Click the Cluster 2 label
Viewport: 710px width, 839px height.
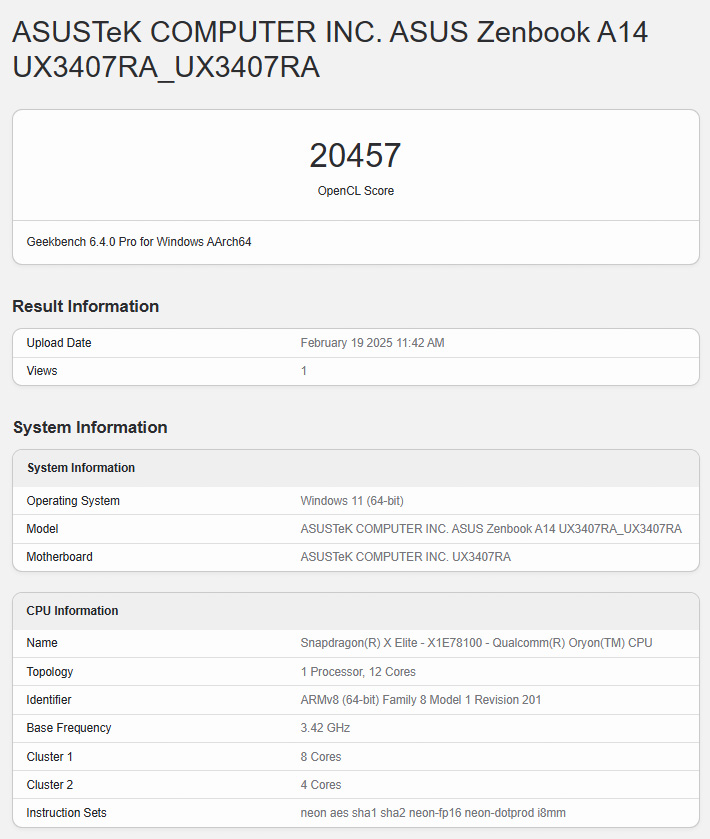point(50,785)
